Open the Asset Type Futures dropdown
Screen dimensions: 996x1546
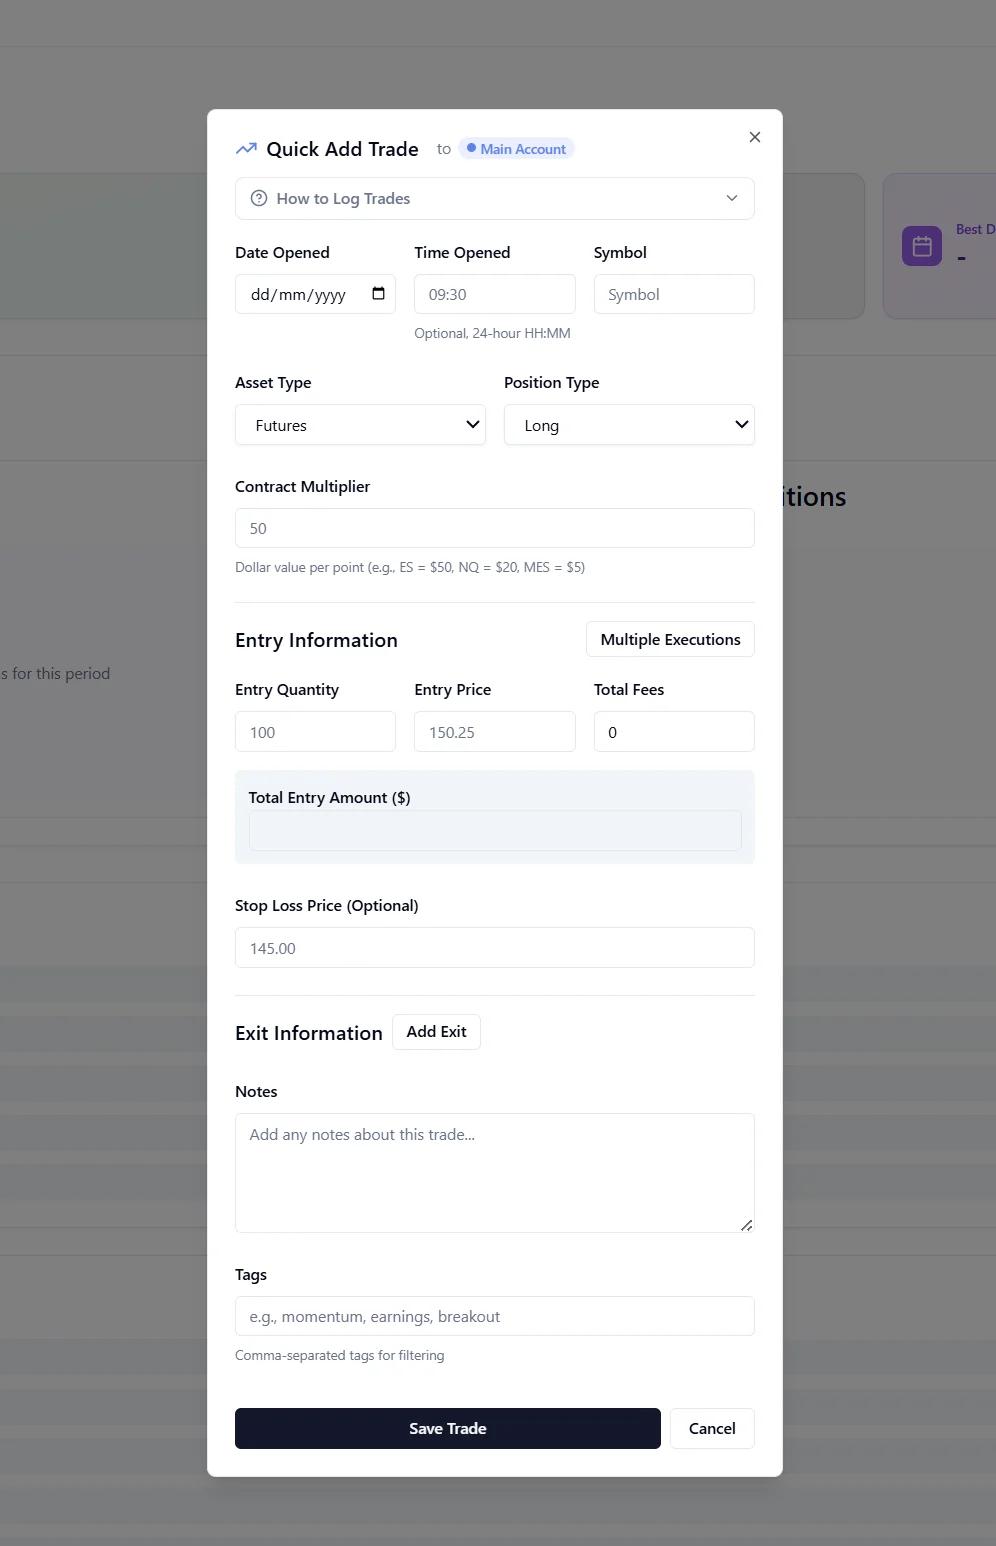360,425
